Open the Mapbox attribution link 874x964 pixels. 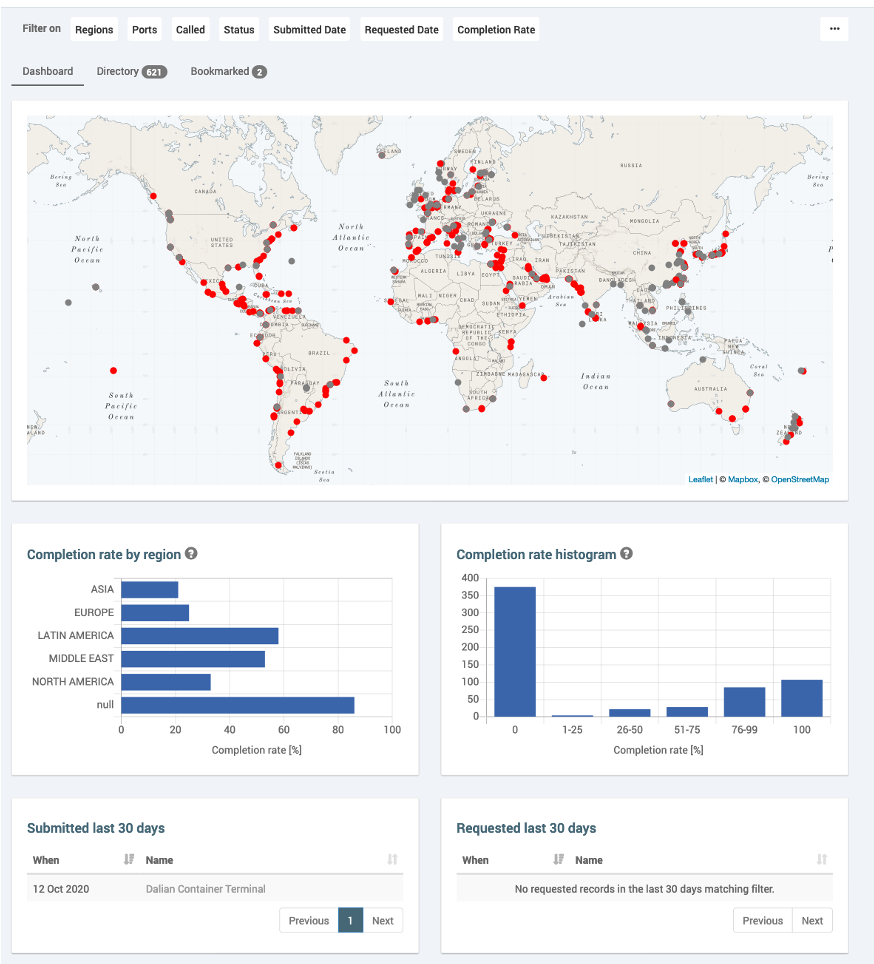[742, 480]
